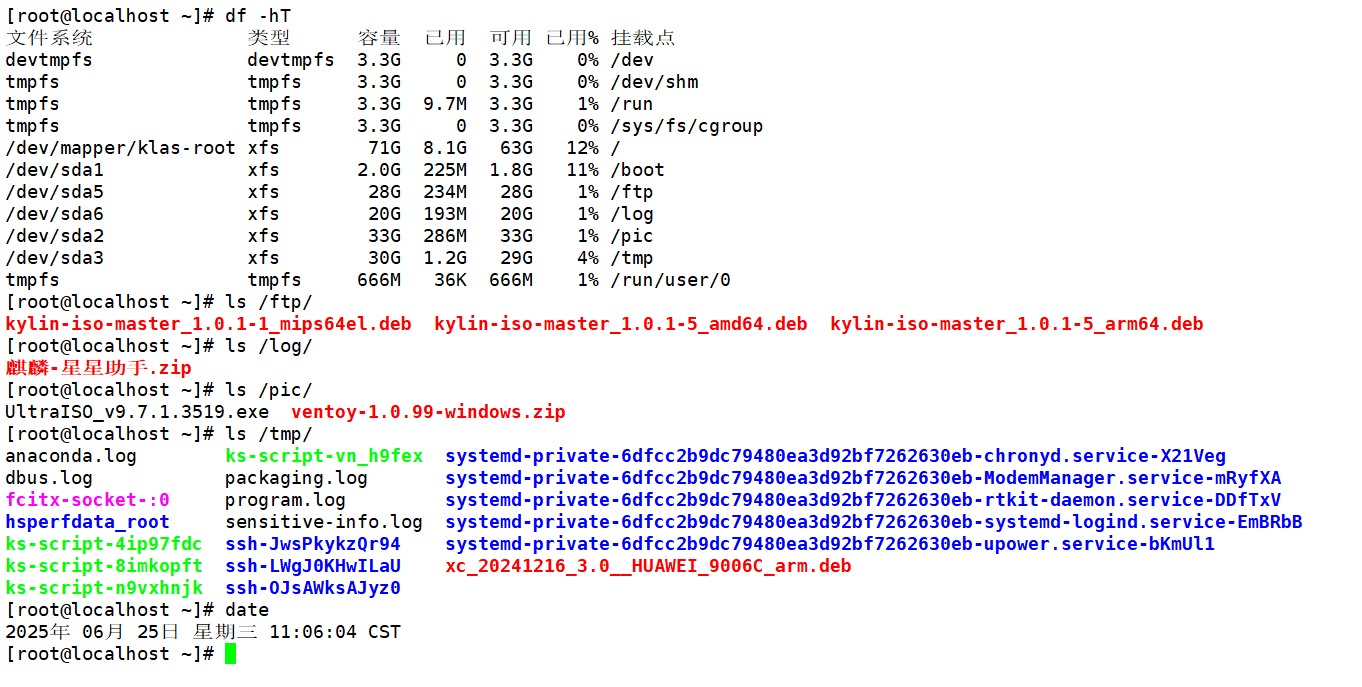Click the /dev/mapper/klas-root filesystem row
The width and height of the screenshot is (1362, 687).
pos(120,148)
